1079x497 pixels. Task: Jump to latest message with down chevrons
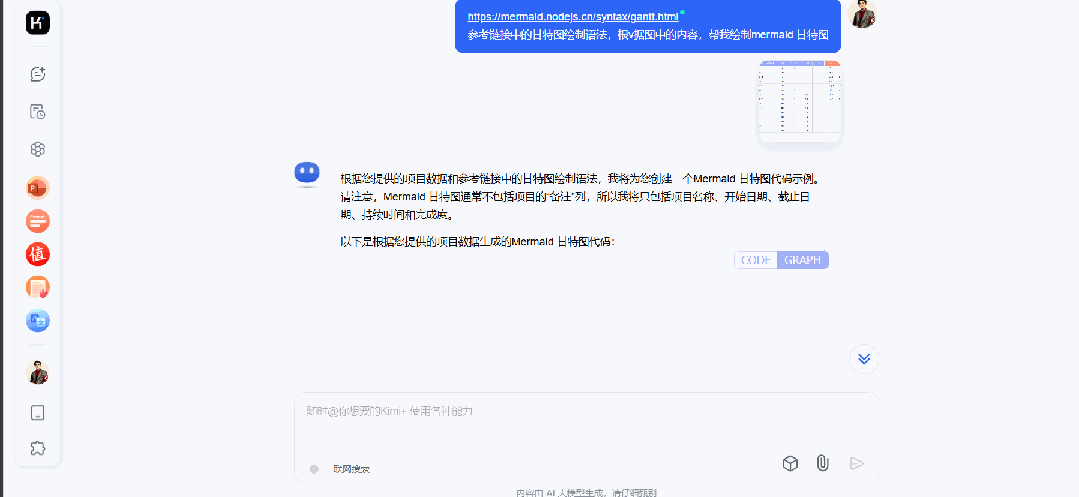click(x=864, y=359)
